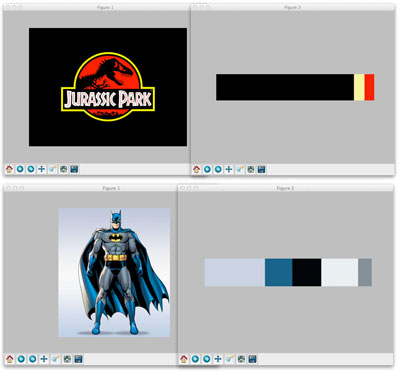Reset view with Home icon in Jurassic Park image window

9,169
